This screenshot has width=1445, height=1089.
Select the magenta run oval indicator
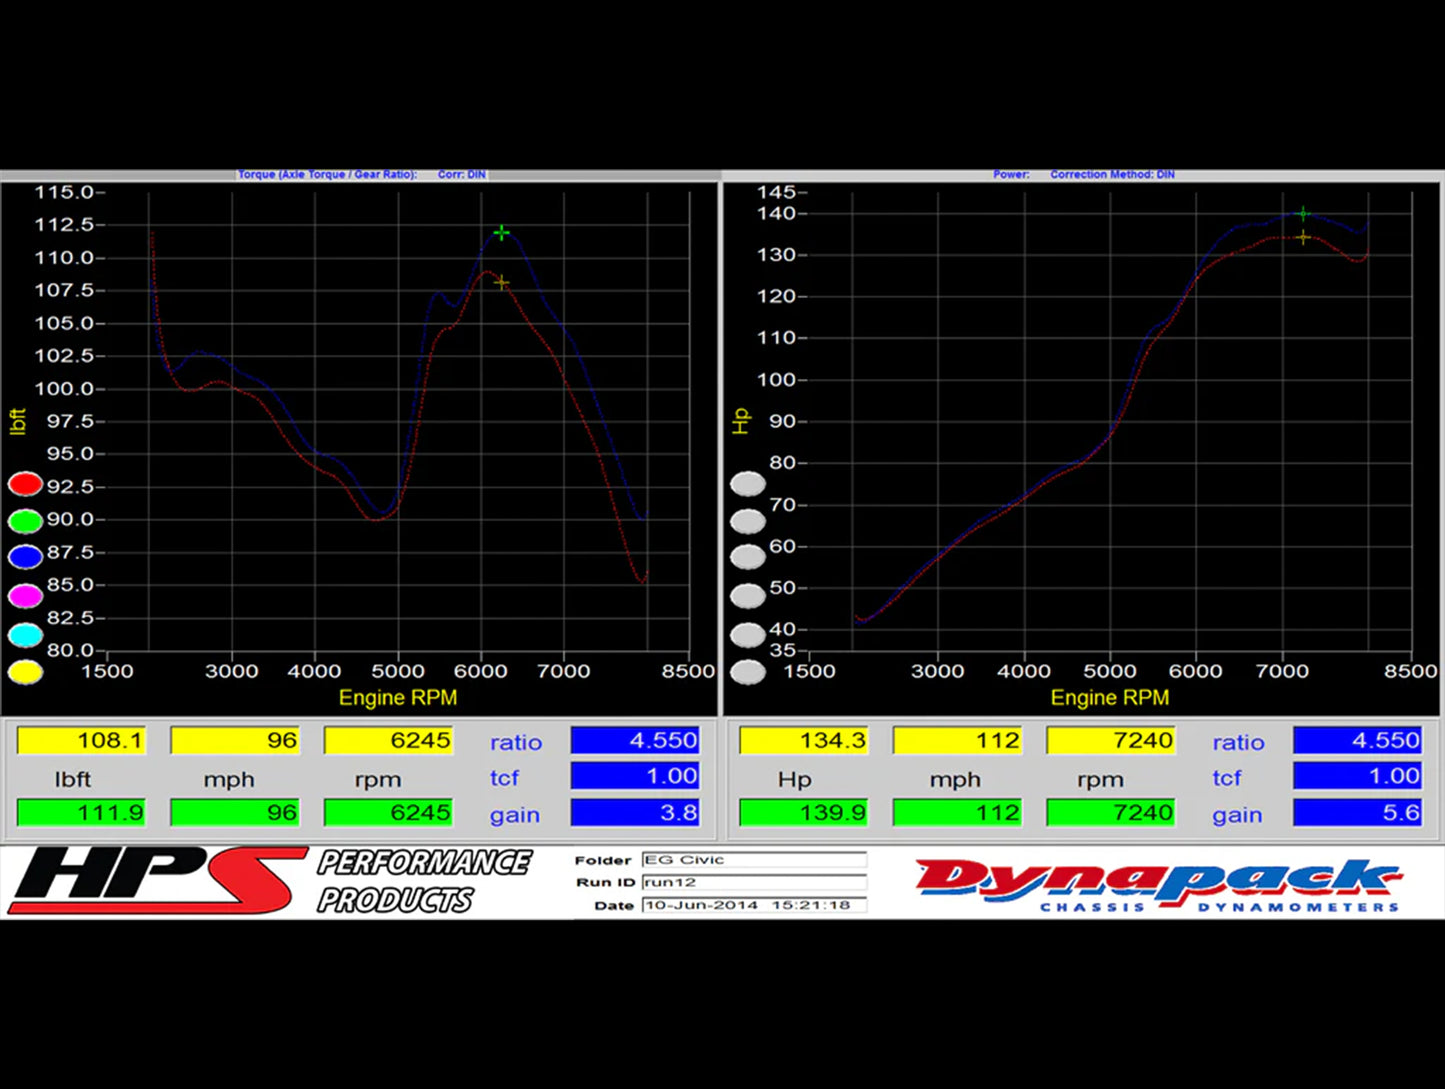pyautogui.click(x=25, y=596)
